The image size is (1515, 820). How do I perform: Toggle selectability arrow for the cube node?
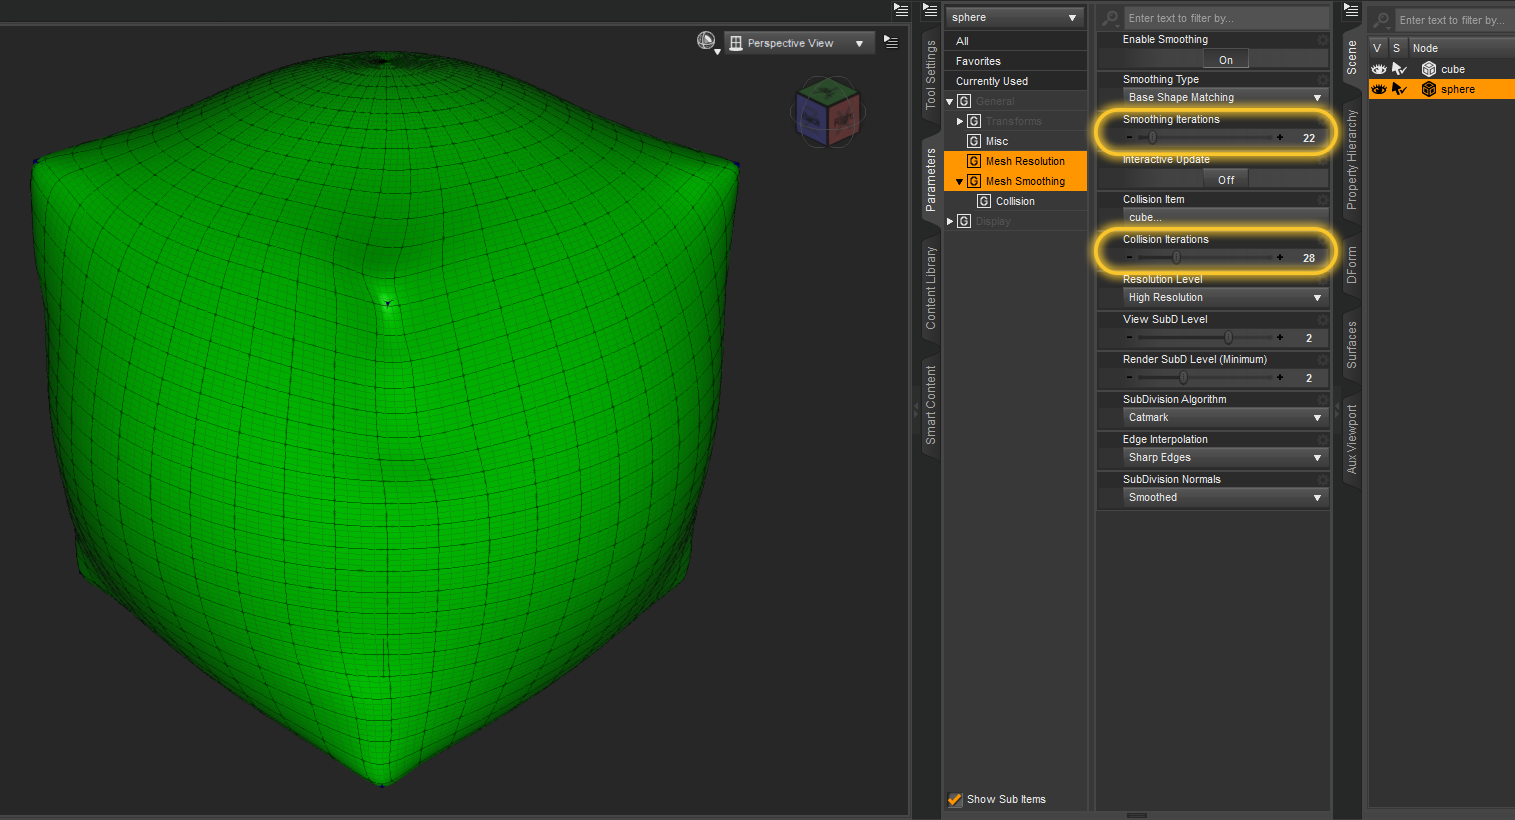point(1399,69)
